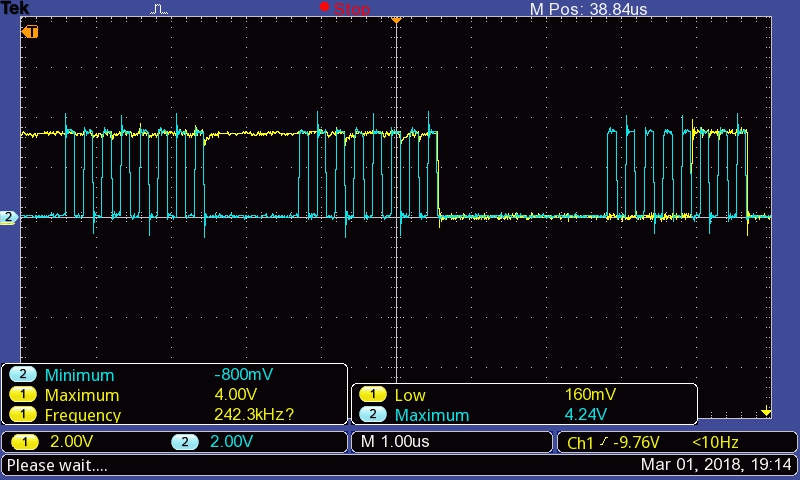
Task: Click the 4.00V maximum value
Action: click(236, 394)
